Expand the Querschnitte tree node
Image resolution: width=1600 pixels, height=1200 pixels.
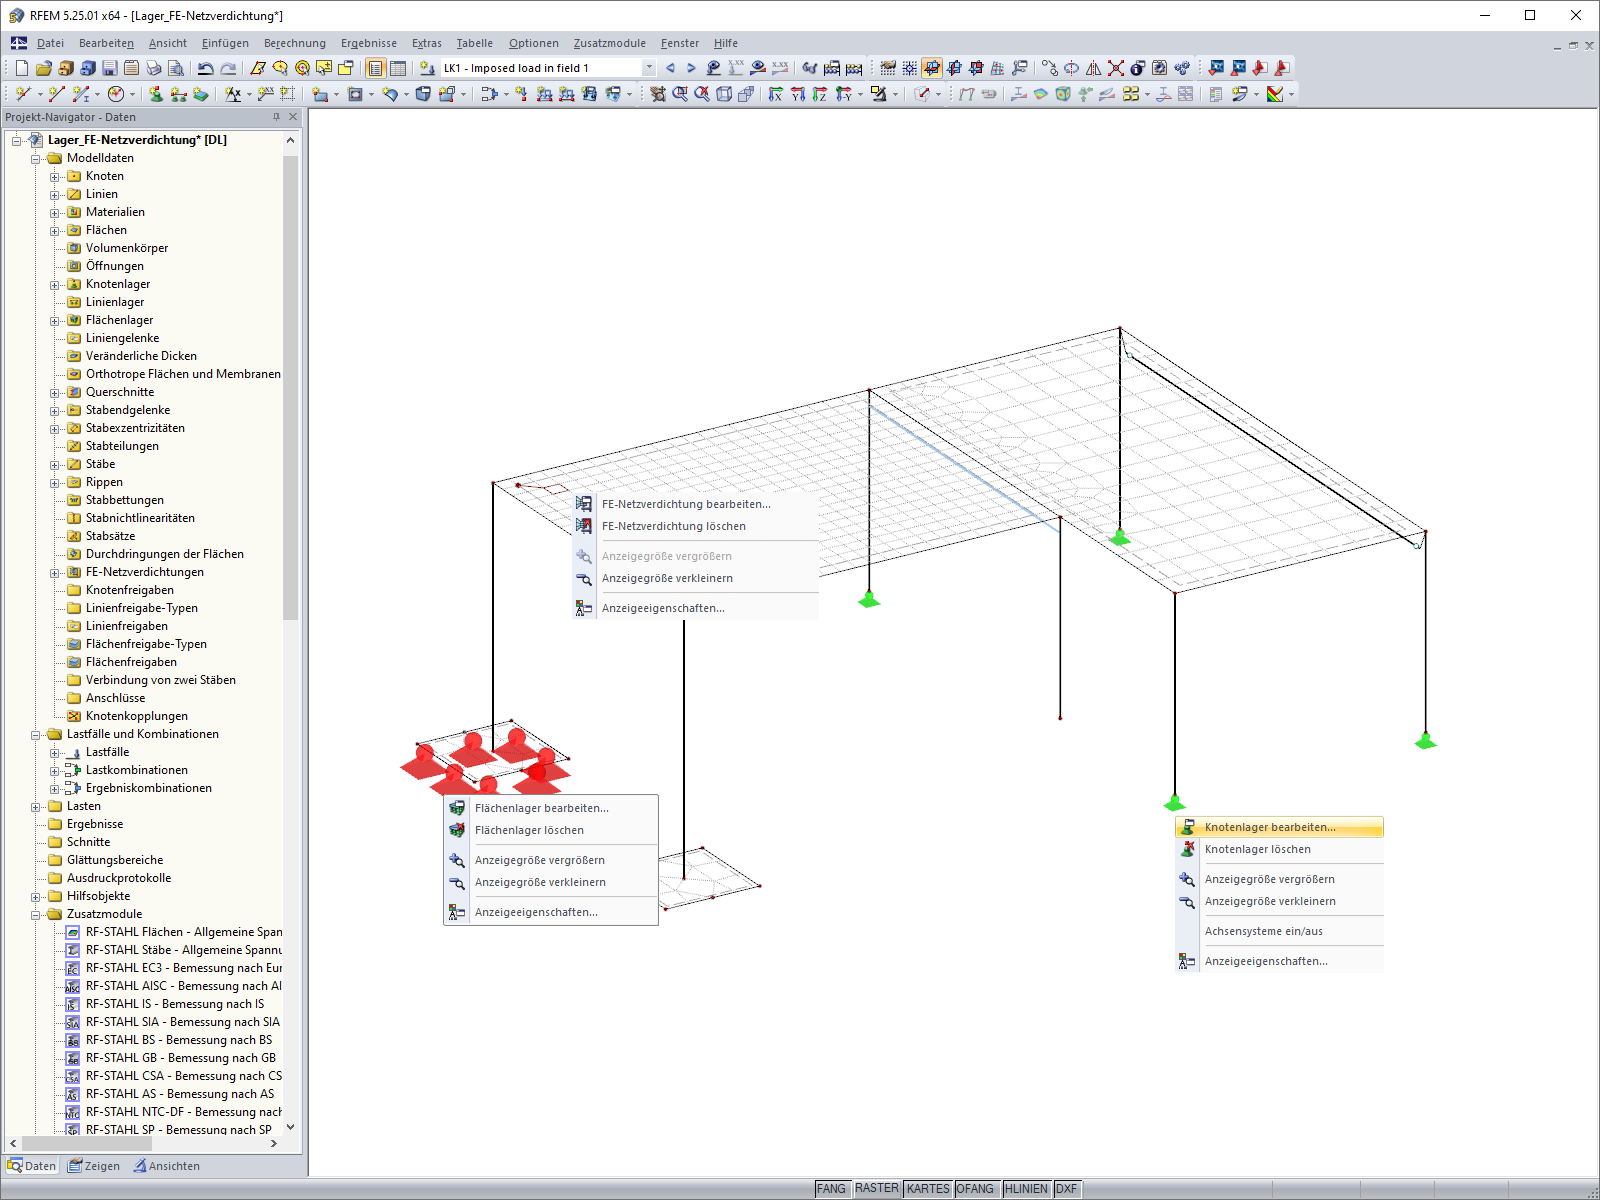(x=55, y=392)
